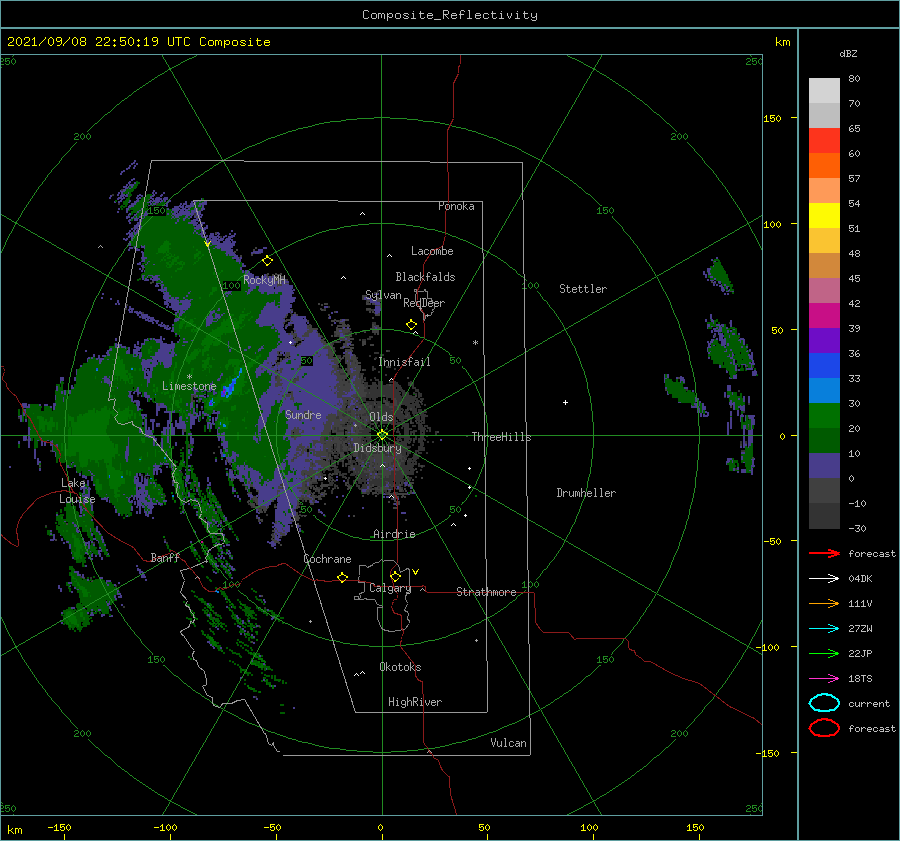Click the dBZ legend heading
Screen dimensions: 900x841
[x=848, y=53]
